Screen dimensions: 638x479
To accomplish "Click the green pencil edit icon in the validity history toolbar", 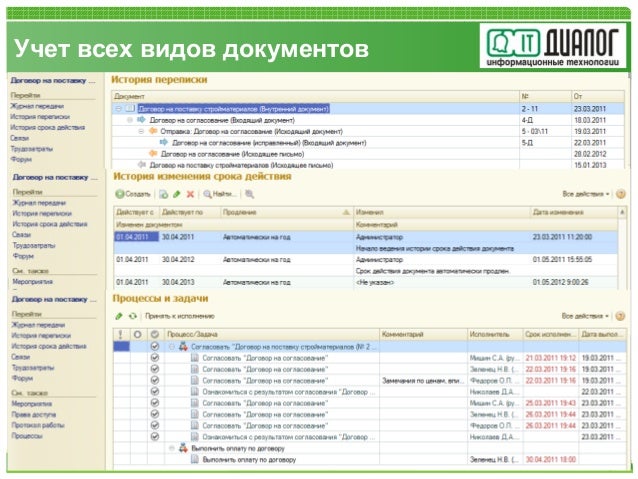I will click(x=177, y=194).
